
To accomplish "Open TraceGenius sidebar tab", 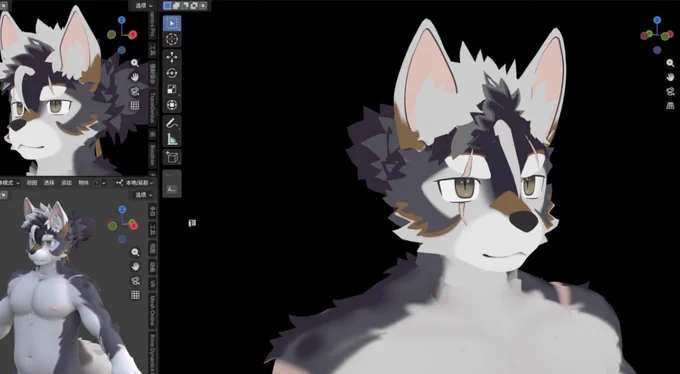I will click(x=152, y=107).
